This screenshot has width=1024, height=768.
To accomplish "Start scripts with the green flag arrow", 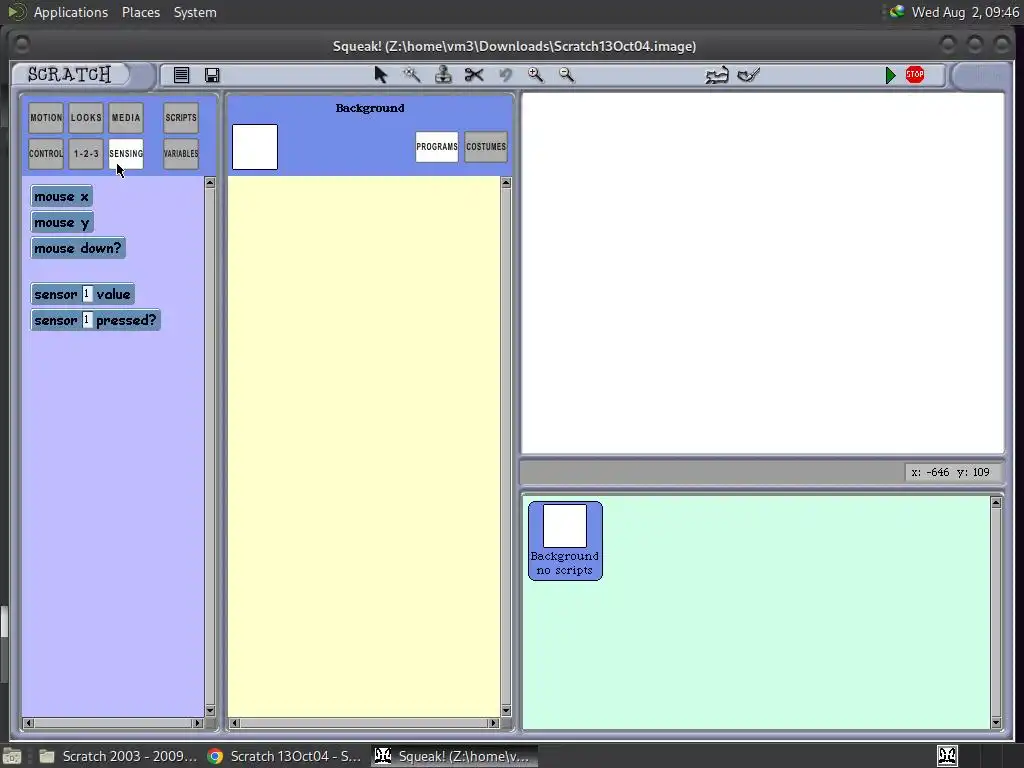I will [890, 75].
